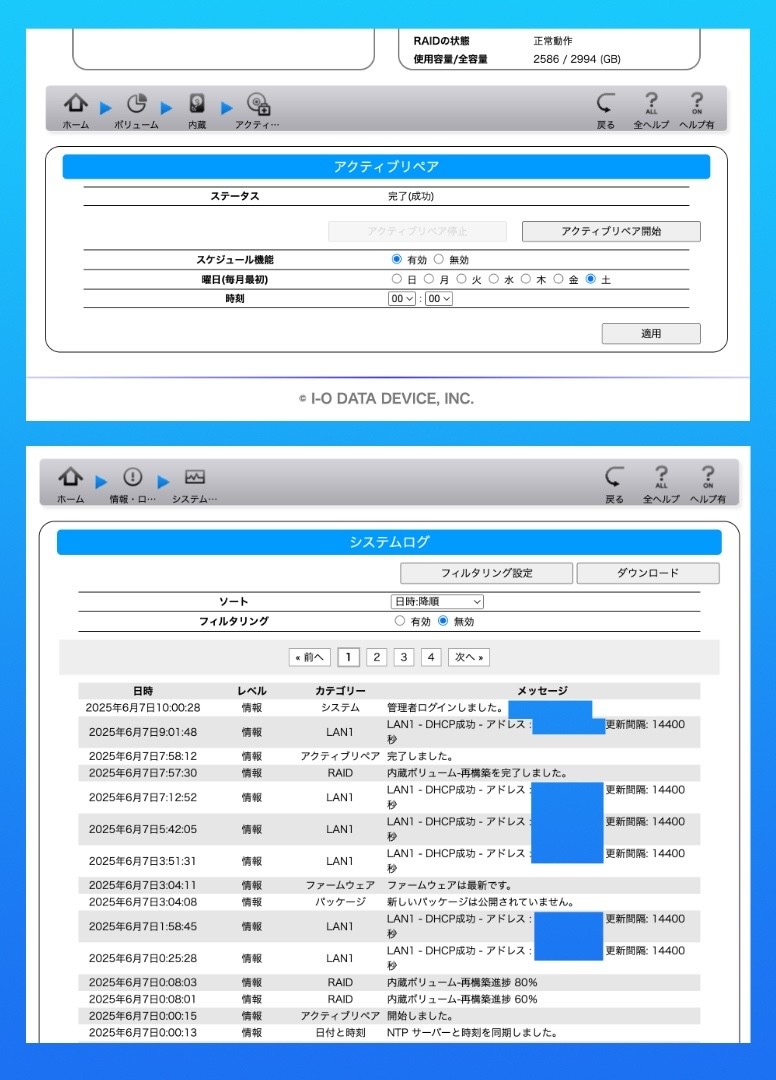Select システム… breadcrumb icon
The image size is (776, 1080).
pyautogui.click(x=195, y=485)
